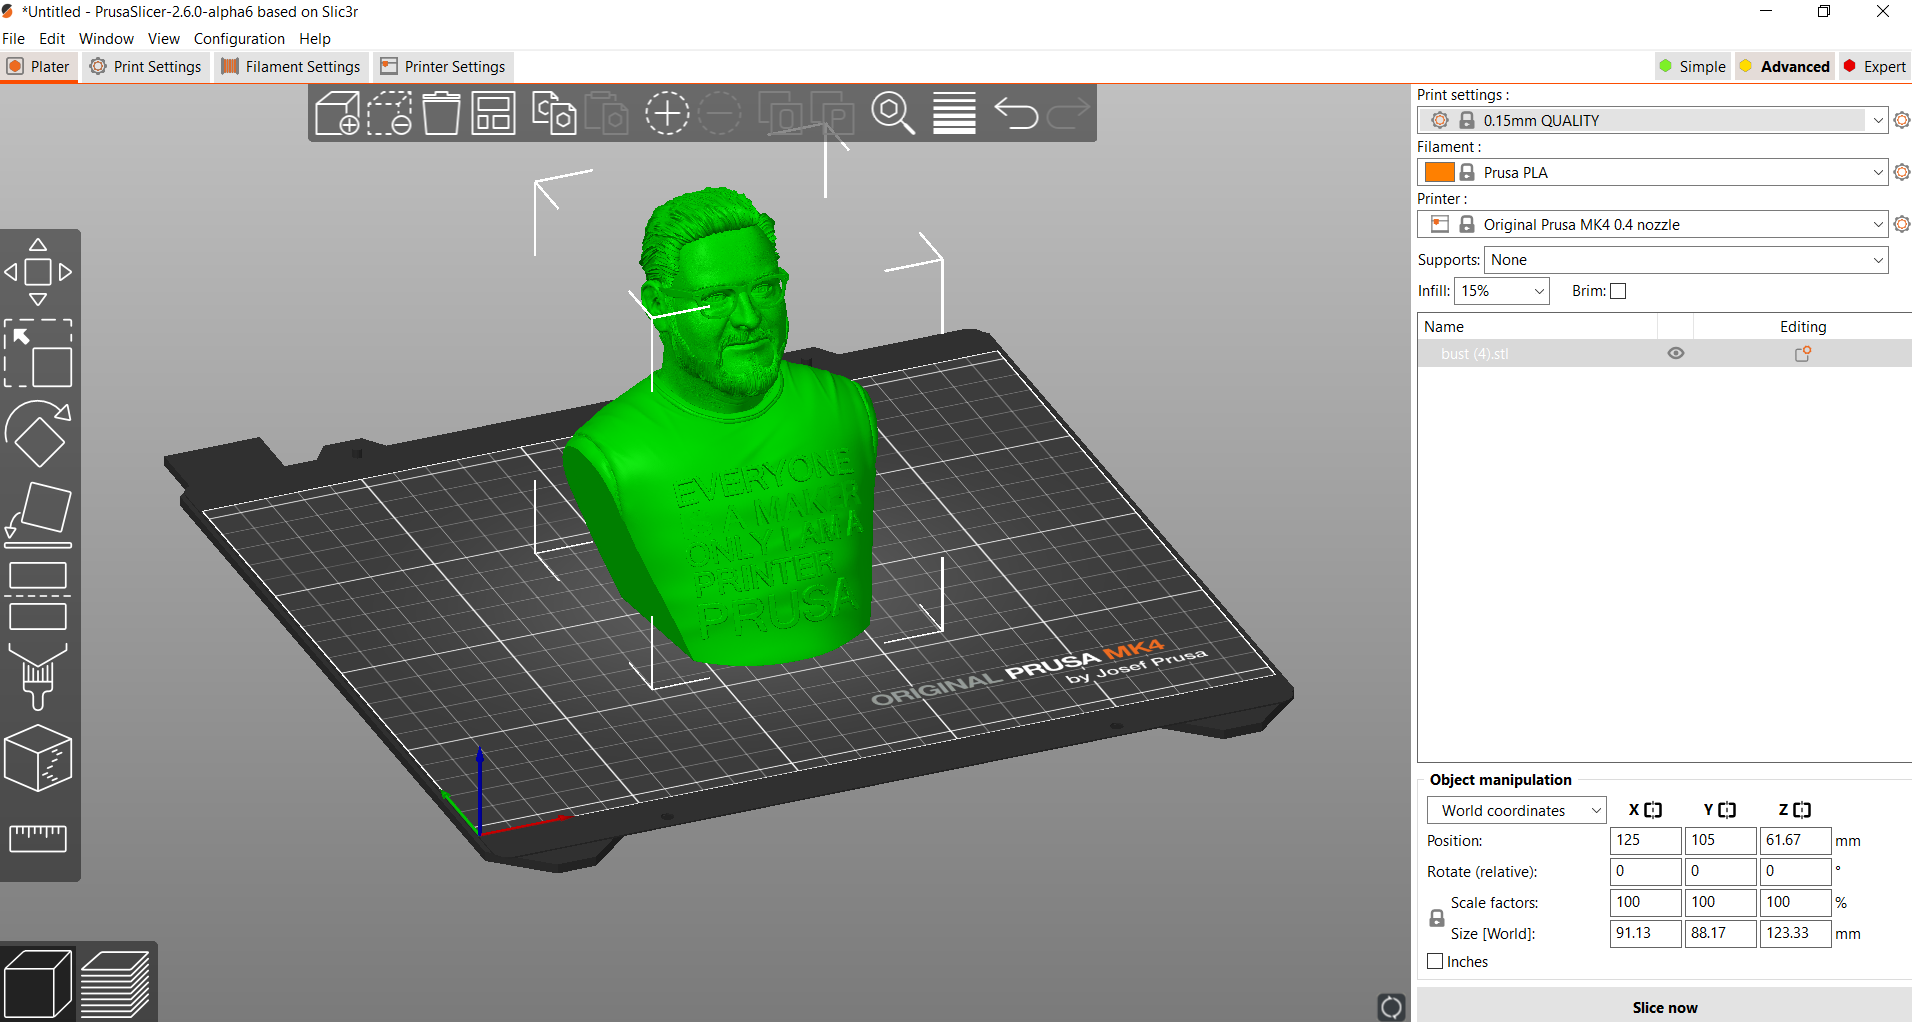Click the Size Y input field
Viewport: 1912px width, 1022px height.
point(1720,934)
